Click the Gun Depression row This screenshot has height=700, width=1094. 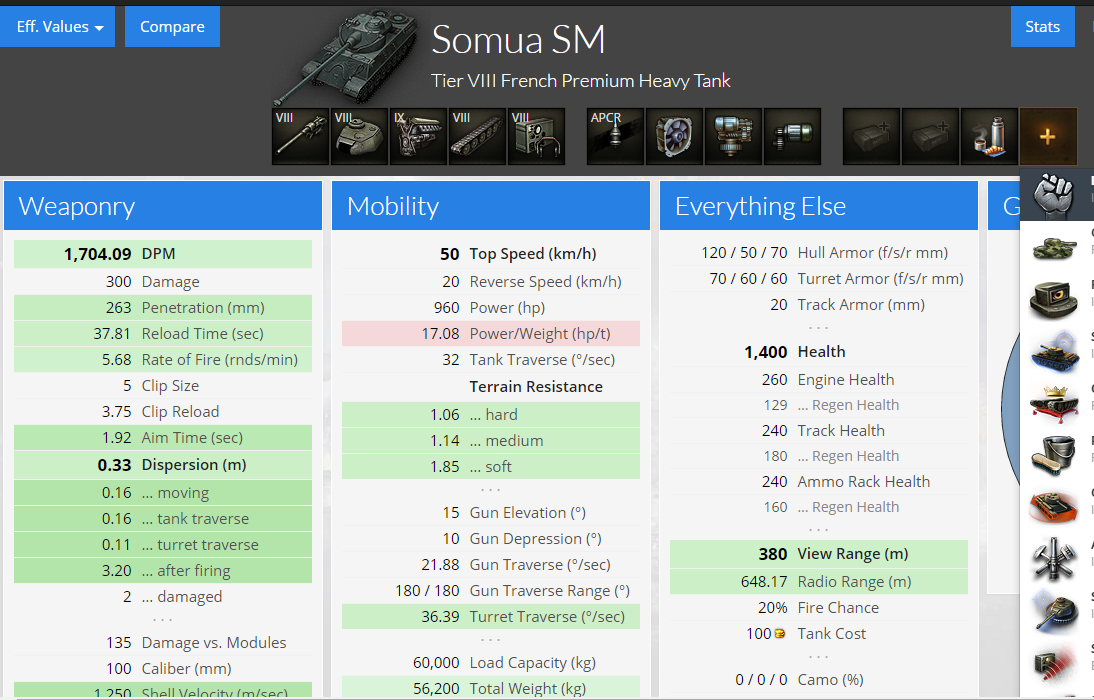tap(490, 539)
